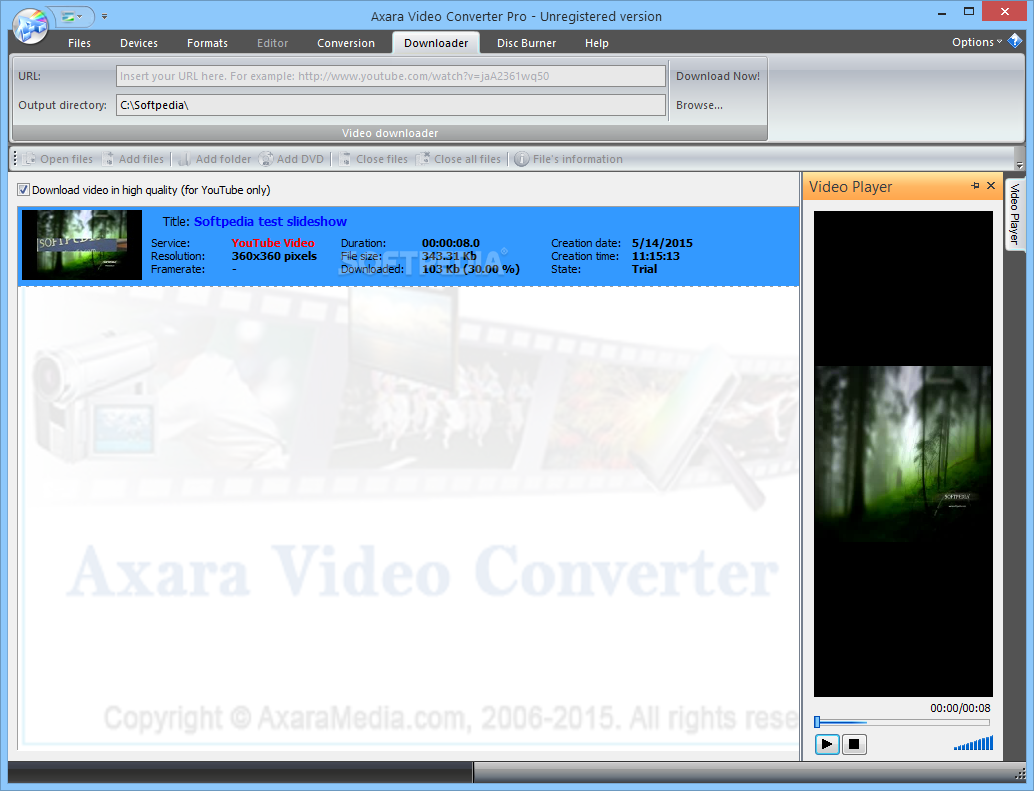Click the Download Now! button
The image size is (1034, 791).
(717, 76)
